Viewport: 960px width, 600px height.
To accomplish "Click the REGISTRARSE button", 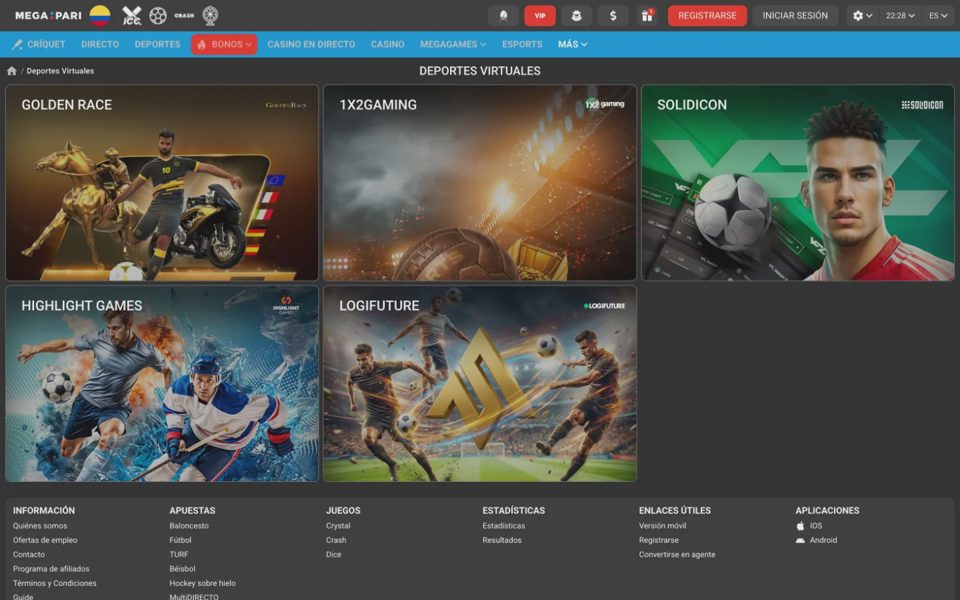I will click(707, 15).
